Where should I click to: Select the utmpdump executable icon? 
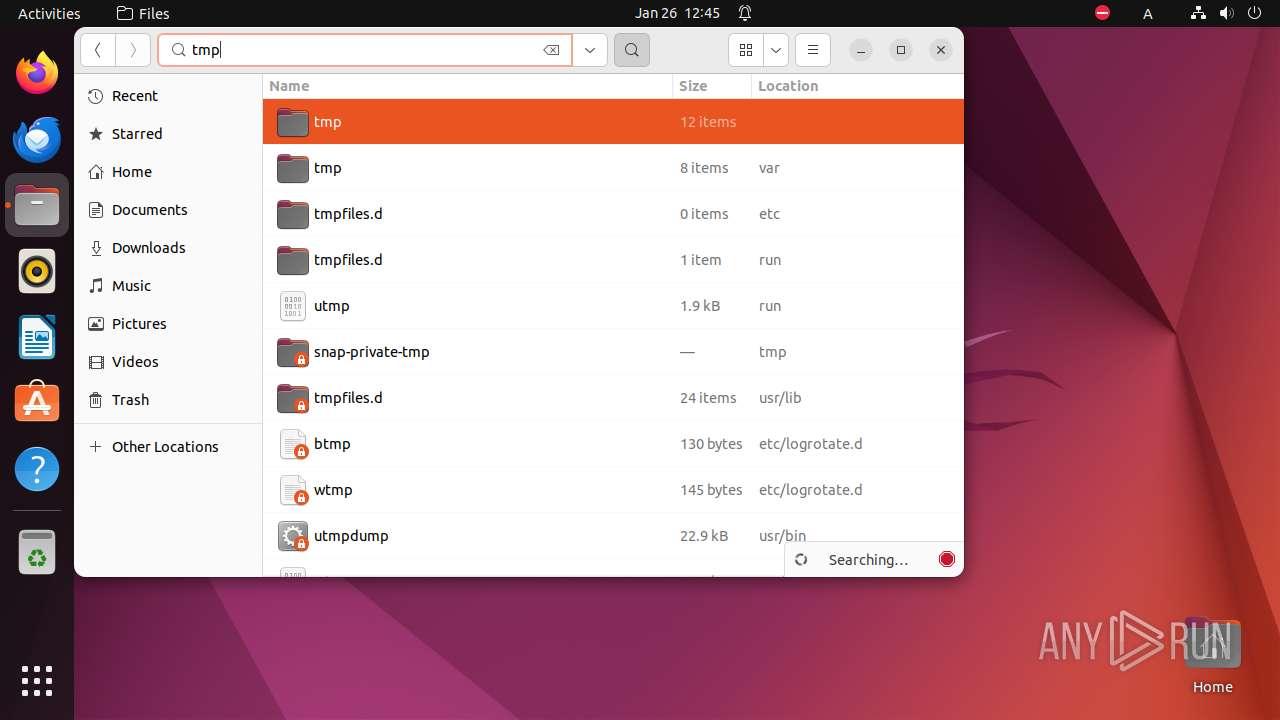(x=293, y=536)
